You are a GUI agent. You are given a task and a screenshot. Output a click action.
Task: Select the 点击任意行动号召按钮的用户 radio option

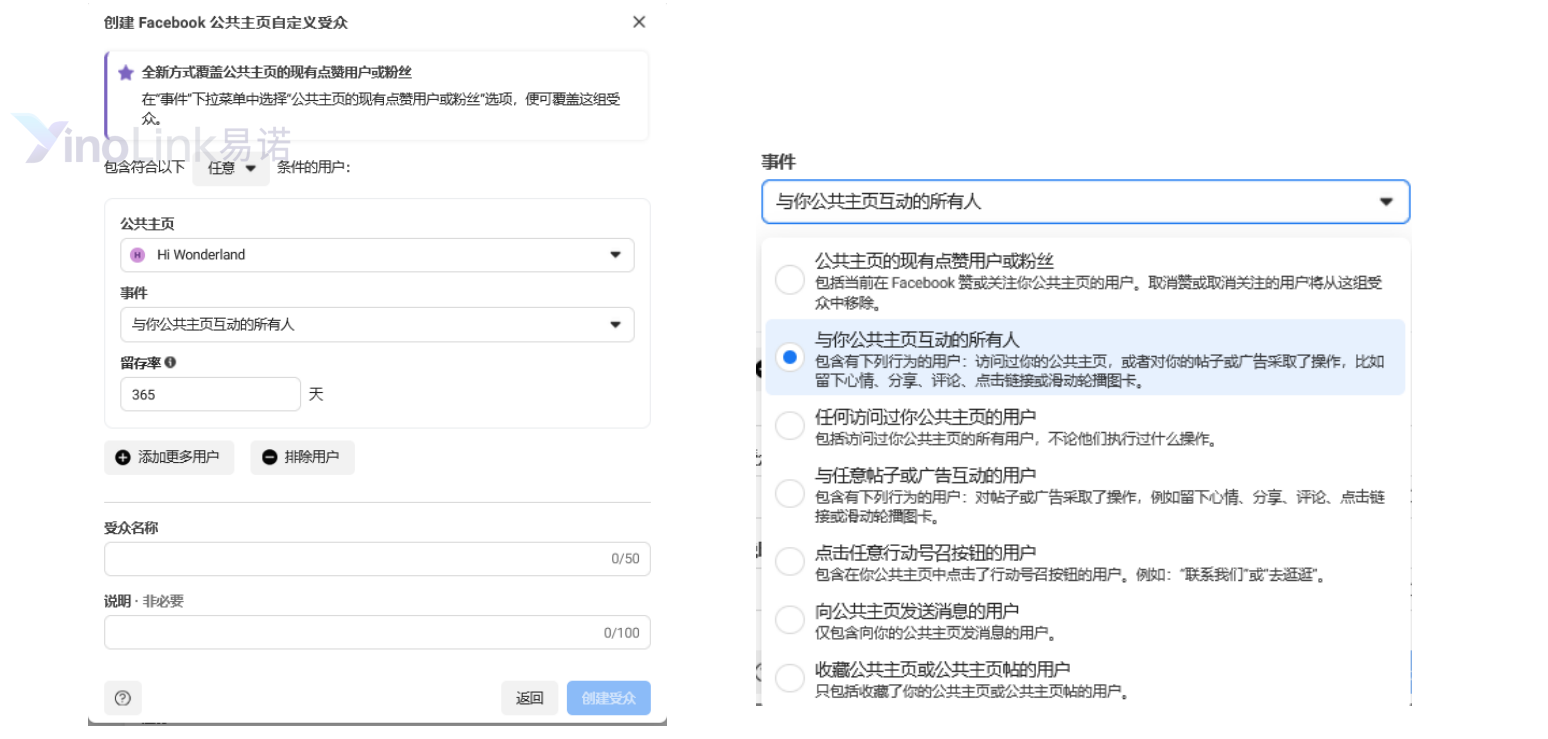coord(790,562)
